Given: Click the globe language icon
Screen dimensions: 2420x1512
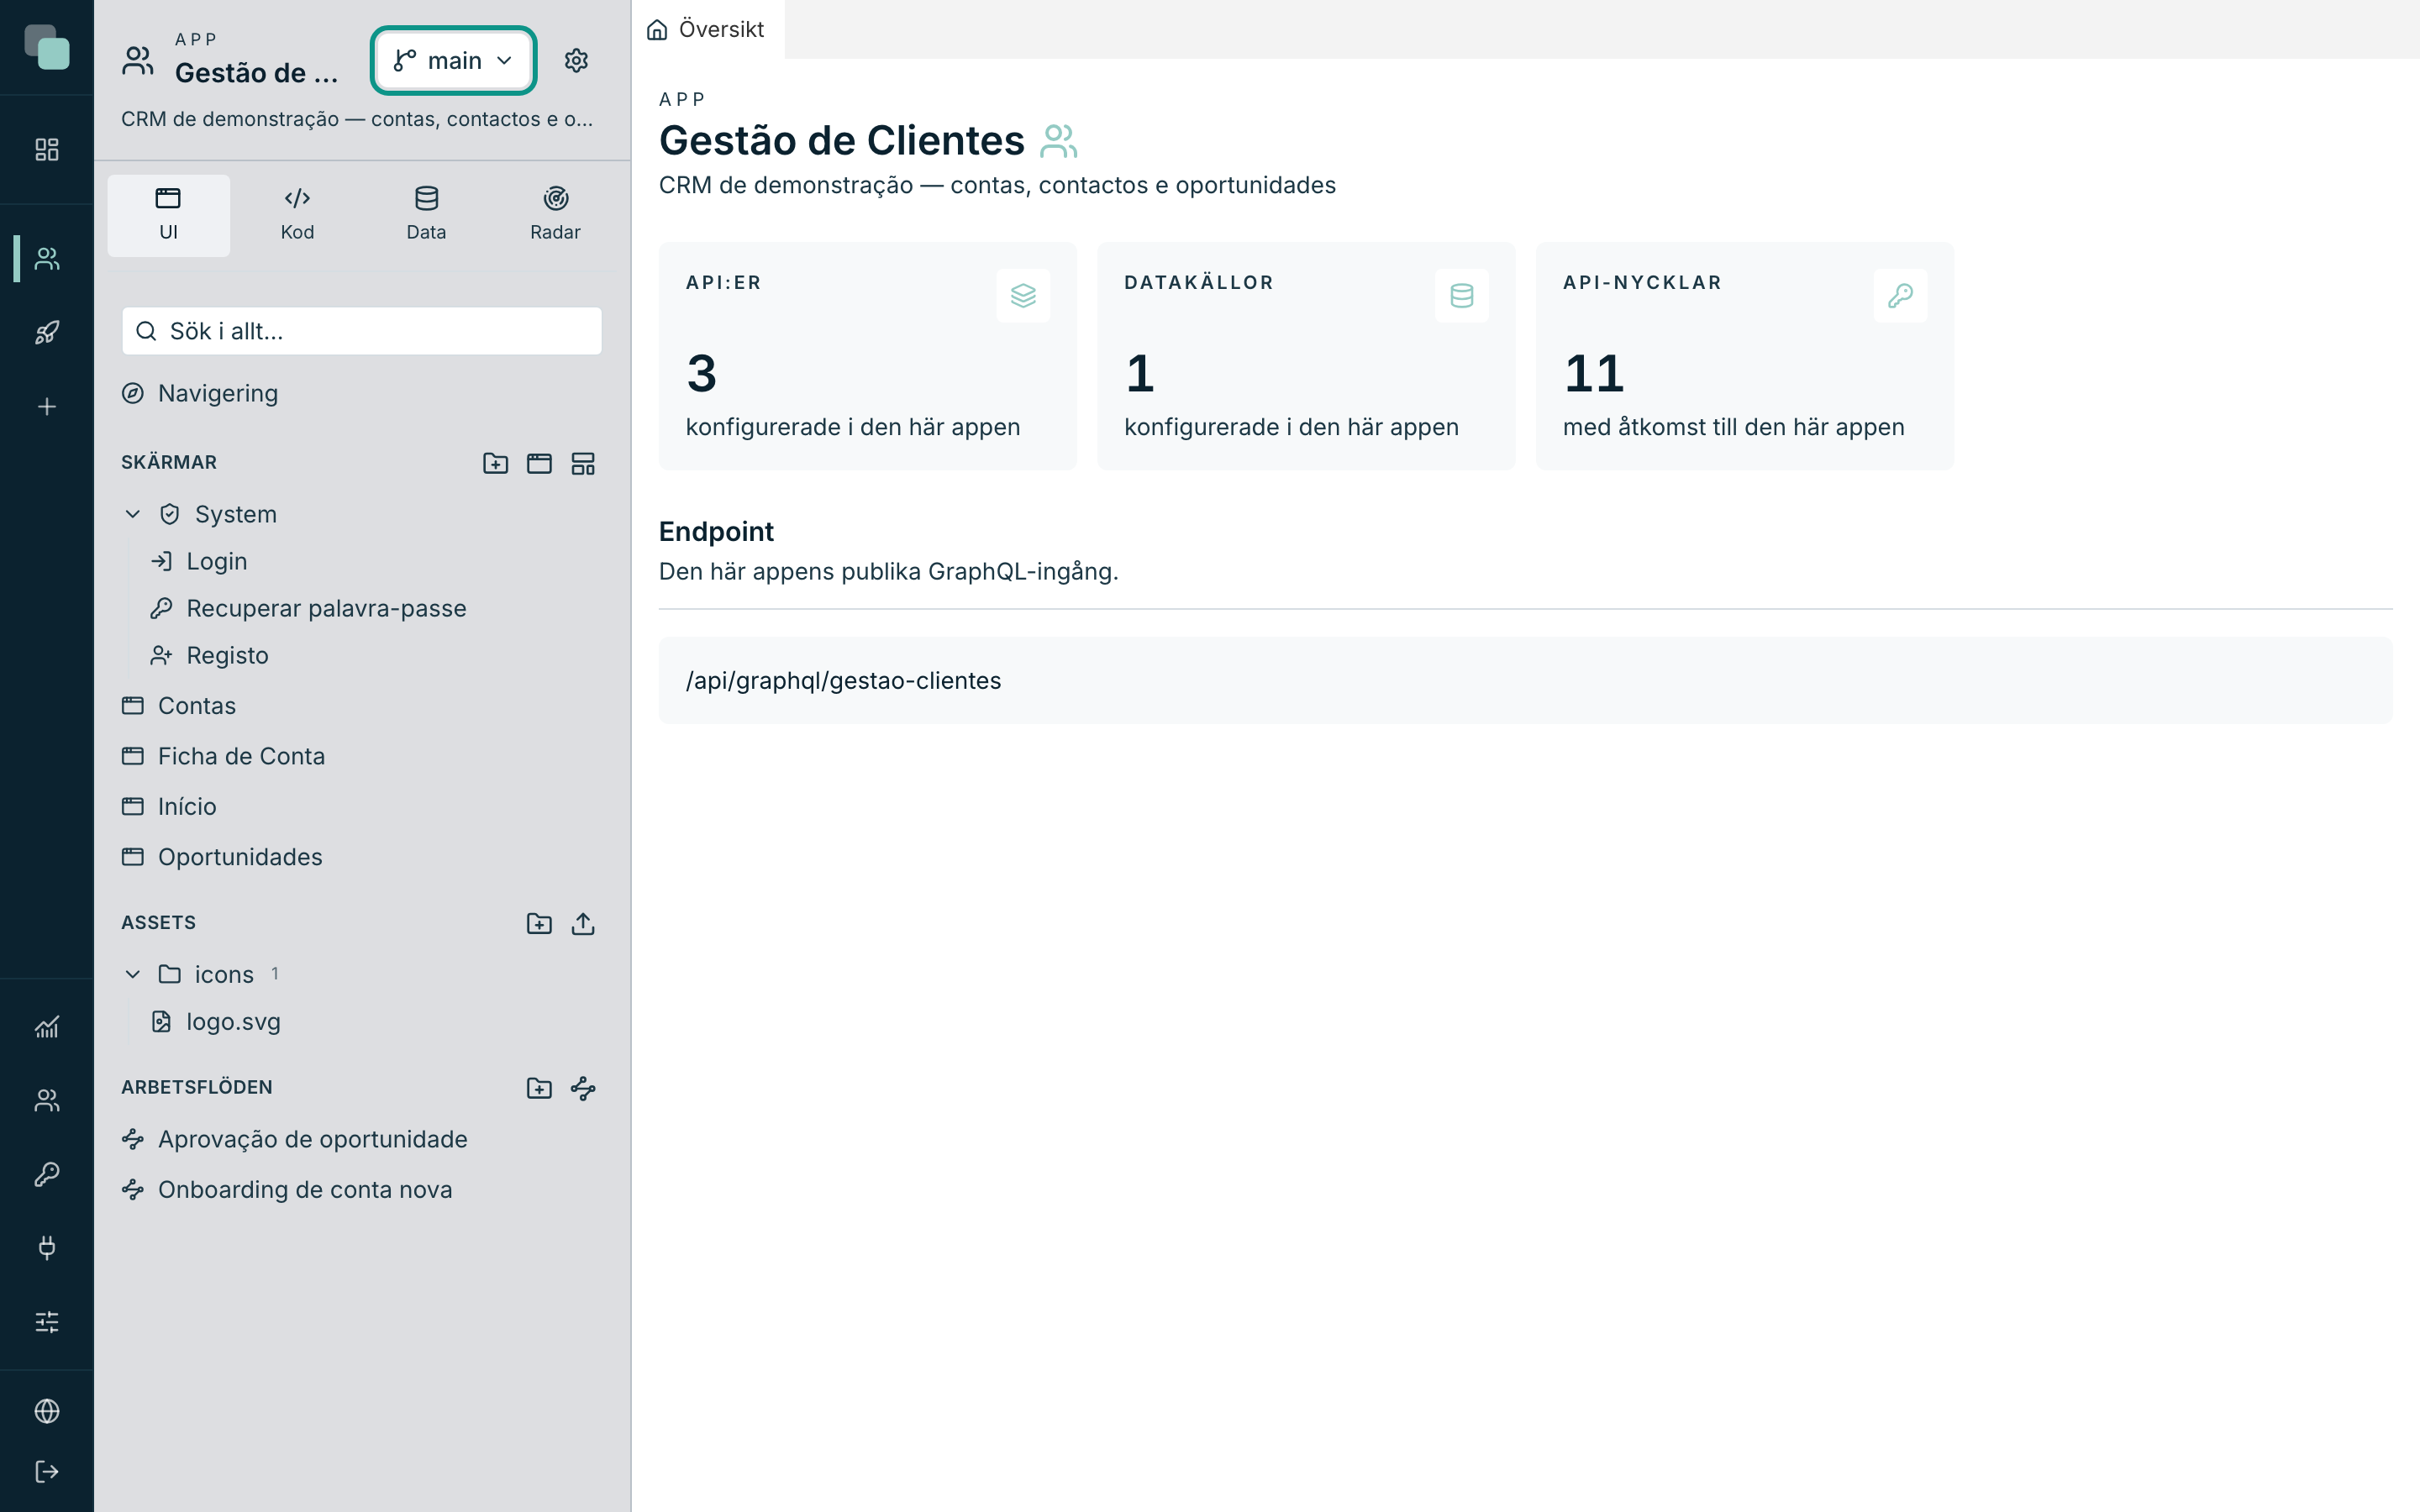Looking at the screenshot, I should (47, 1411).
